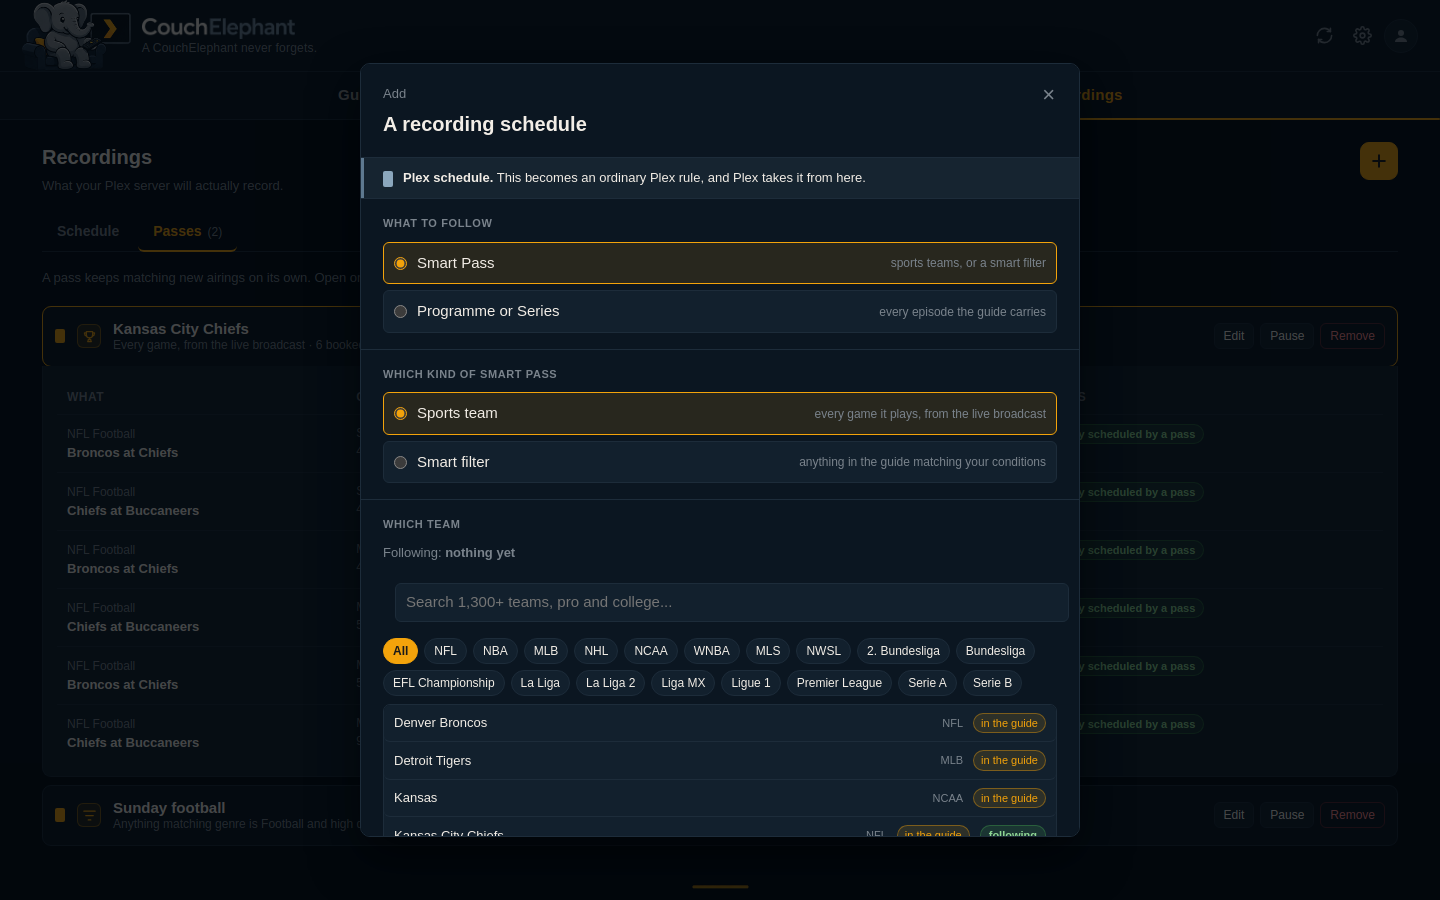
Task: Pick Detroit Tigers from the team list
Action: pos(720,761)
